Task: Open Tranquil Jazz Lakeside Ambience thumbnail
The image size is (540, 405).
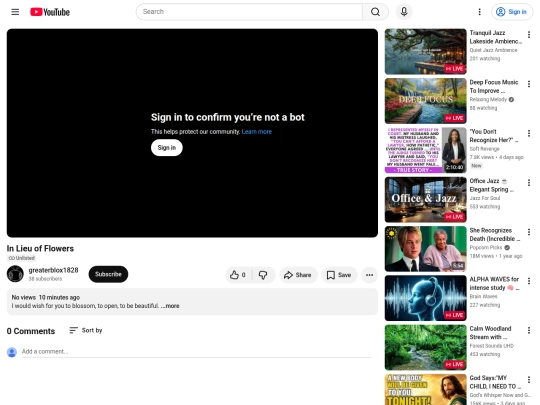Action: coord(426,52)
